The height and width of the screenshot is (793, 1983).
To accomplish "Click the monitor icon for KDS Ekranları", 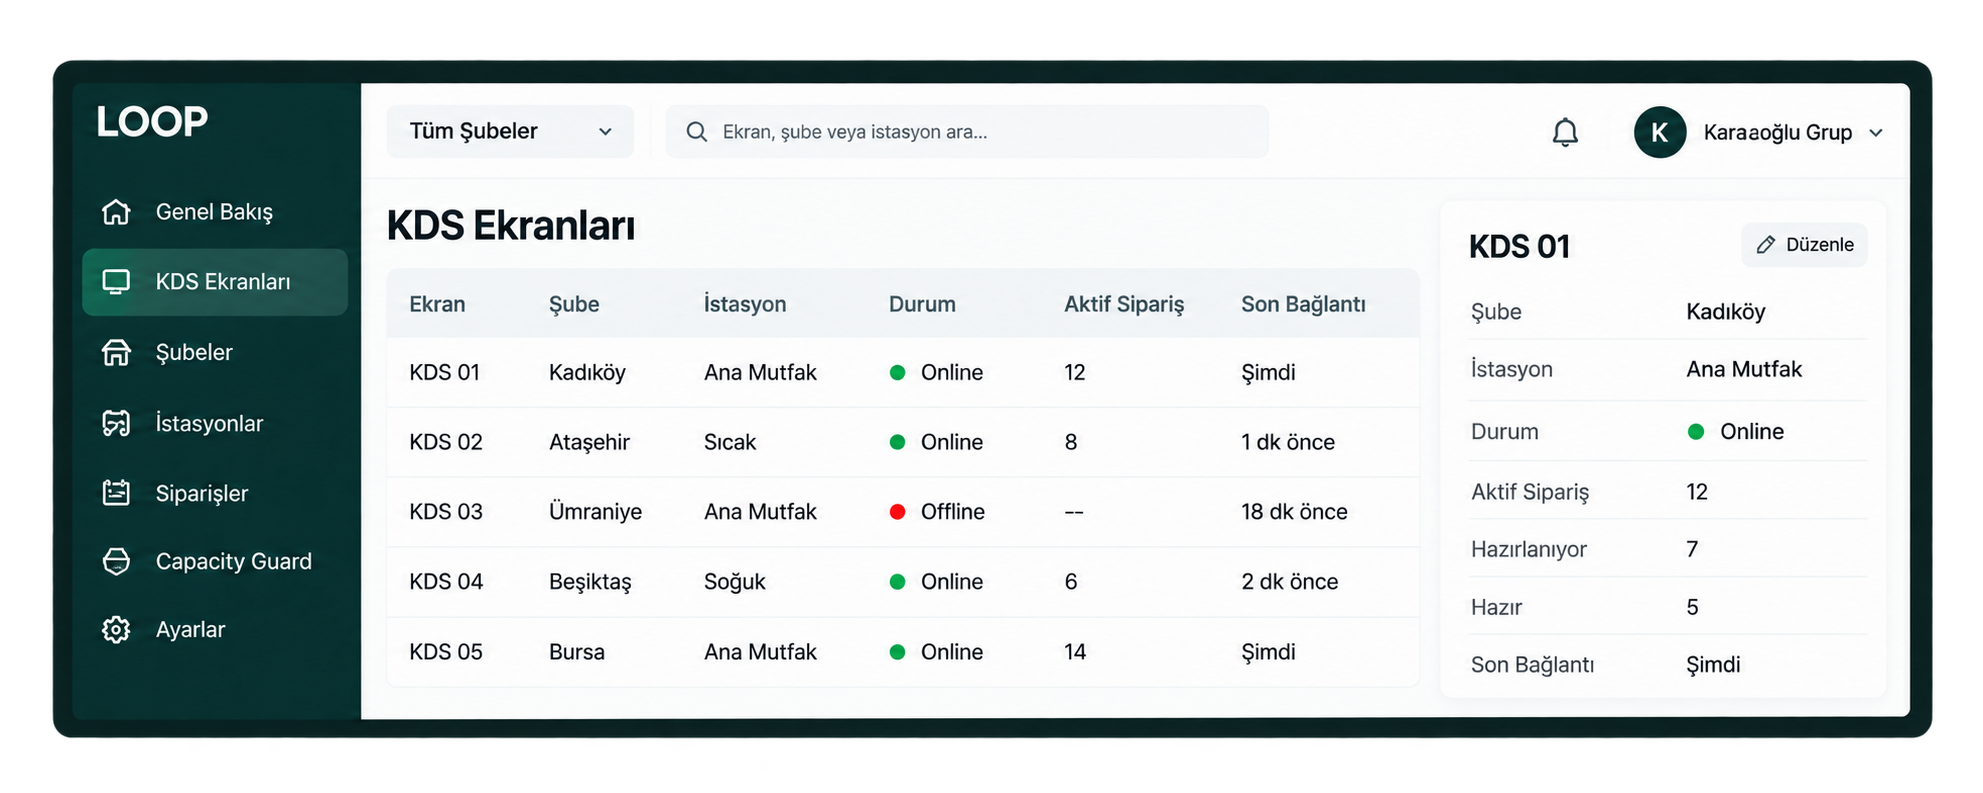I will point(116,282).
